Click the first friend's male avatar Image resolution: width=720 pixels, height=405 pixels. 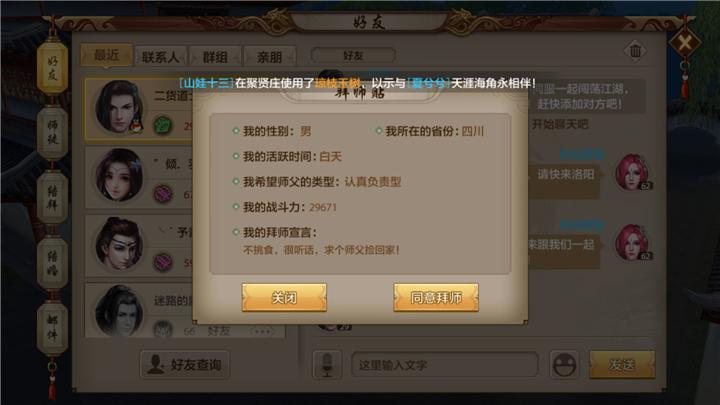[119, 107]
